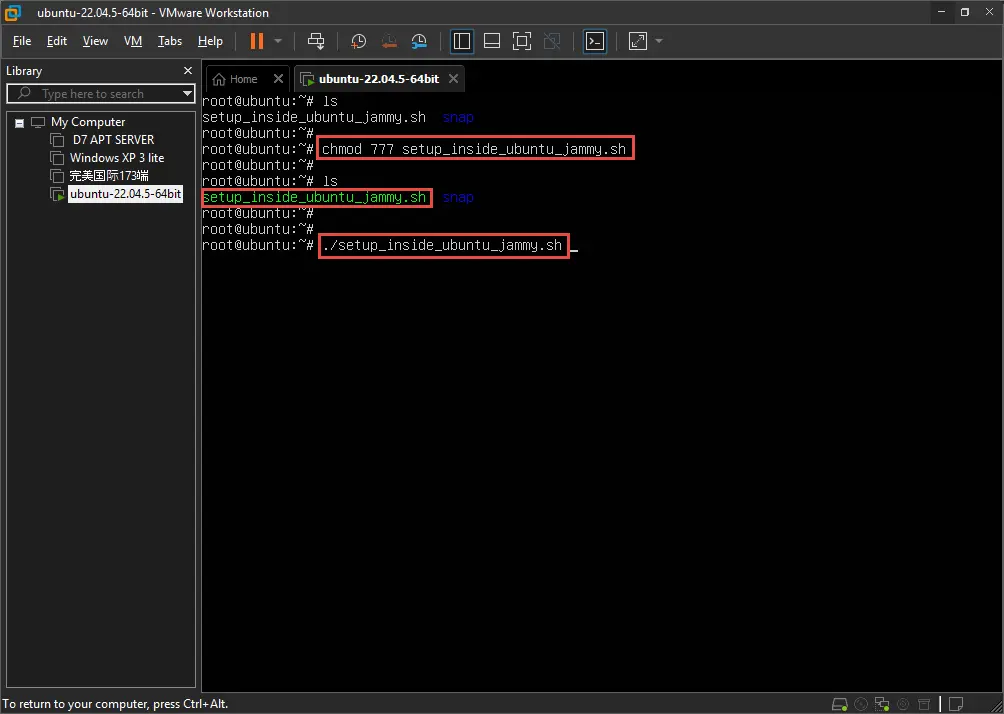
Task: Click the stretch guest display icon
Action: click(638, 41)
